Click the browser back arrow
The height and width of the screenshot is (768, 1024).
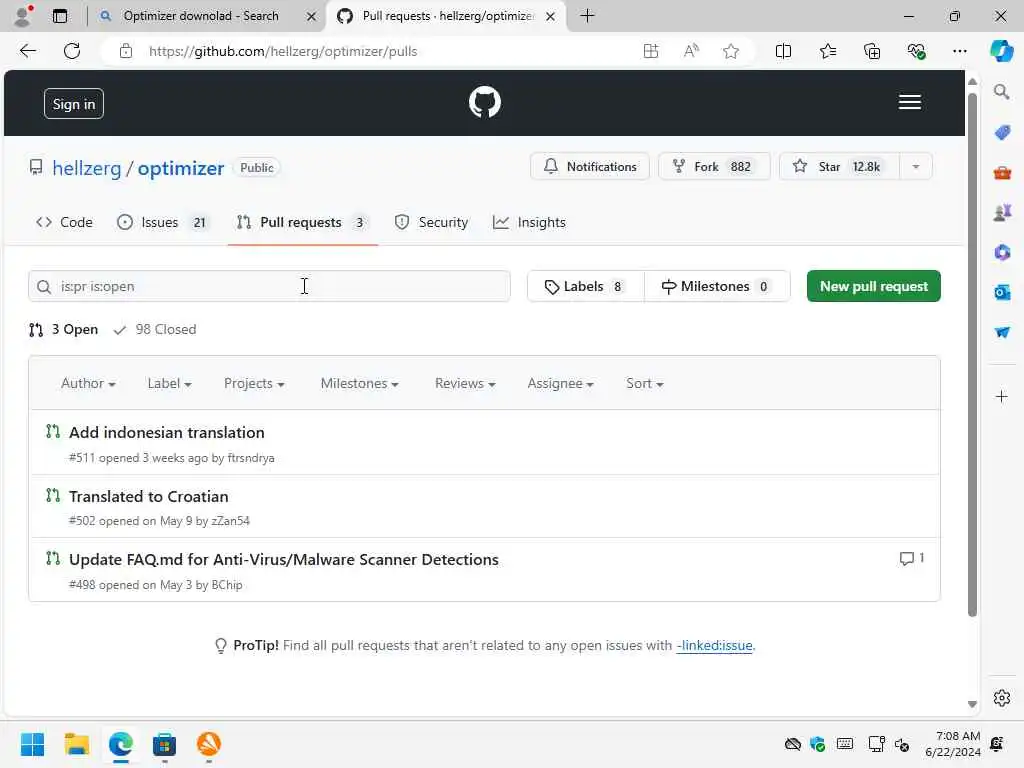[27, 51]
